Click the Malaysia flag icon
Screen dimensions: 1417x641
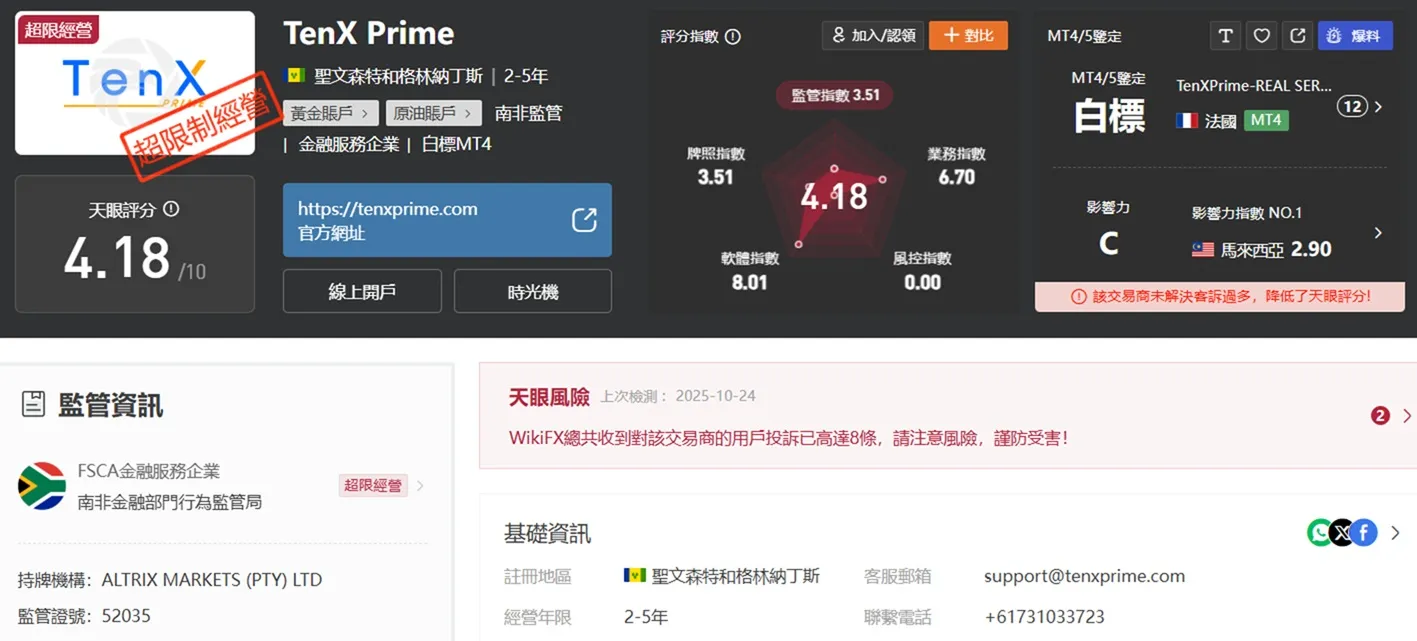click(1203, 249)
